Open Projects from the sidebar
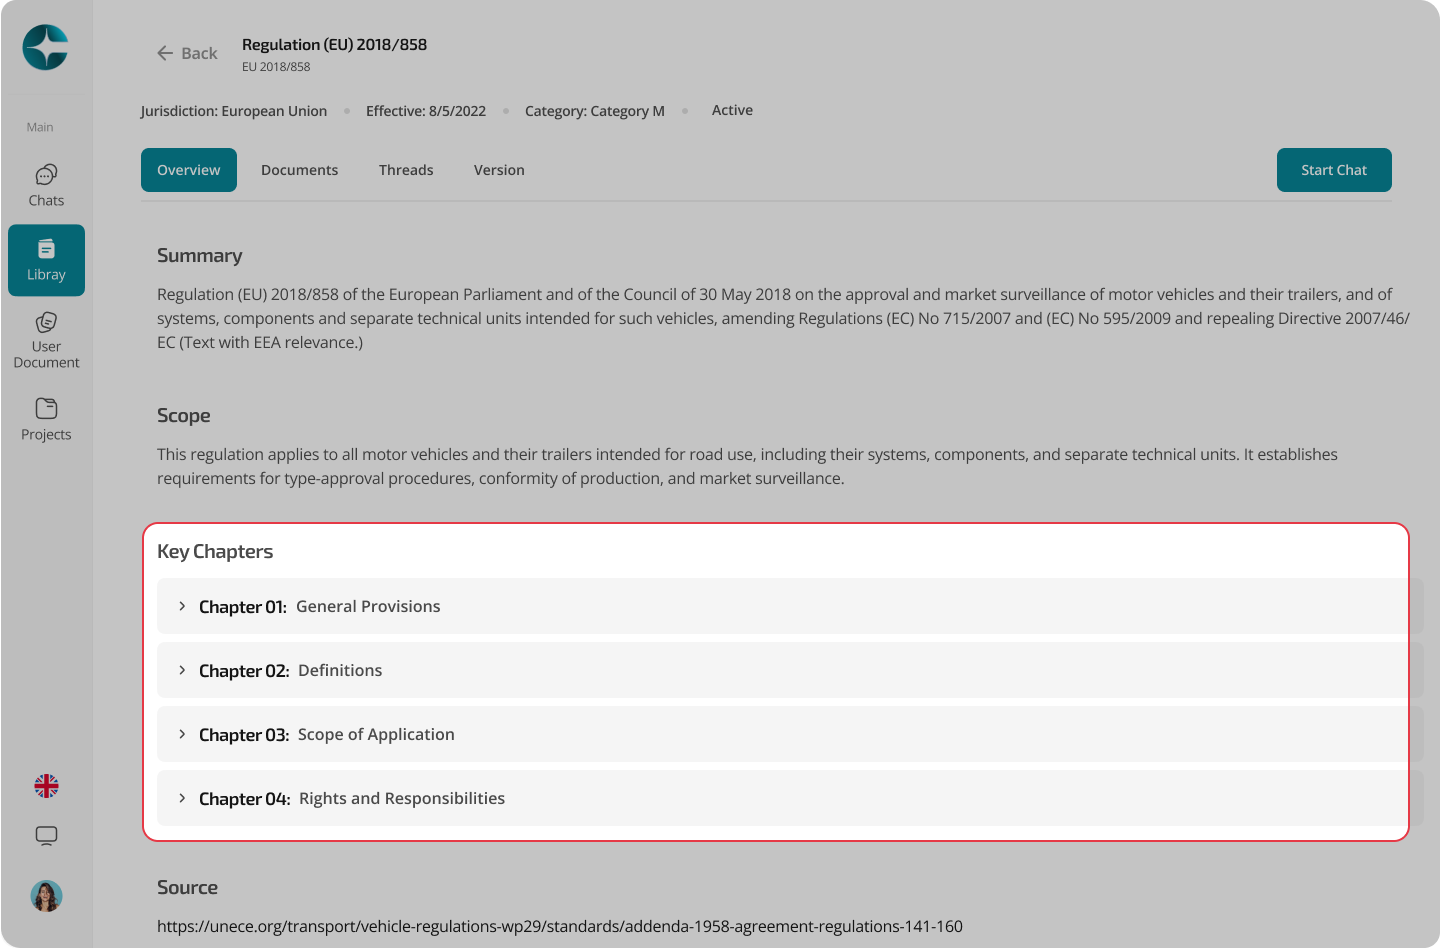1440x948 pixels. [46, 419]
